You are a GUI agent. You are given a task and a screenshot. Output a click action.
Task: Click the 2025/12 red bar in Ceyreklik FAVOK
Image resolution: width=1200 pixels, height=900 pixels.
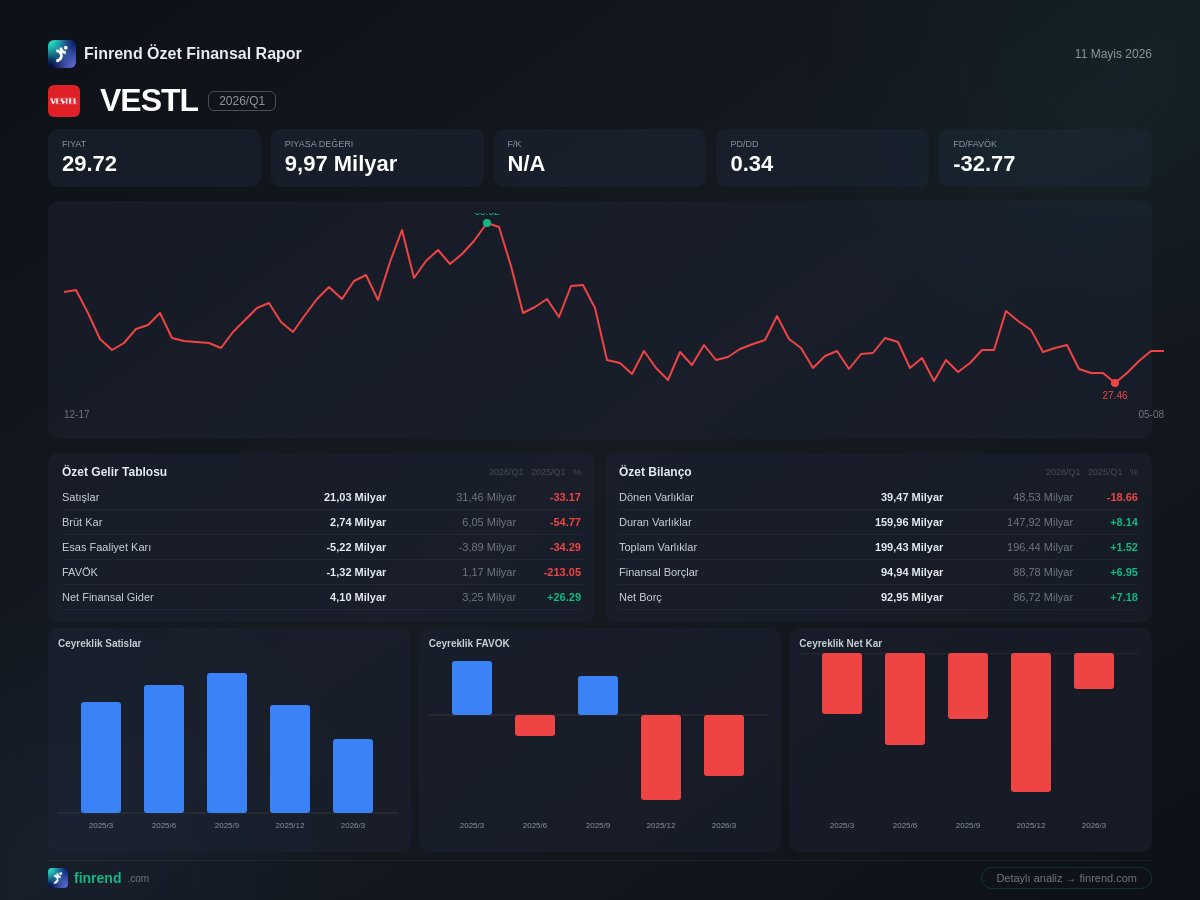click(661, 757)
